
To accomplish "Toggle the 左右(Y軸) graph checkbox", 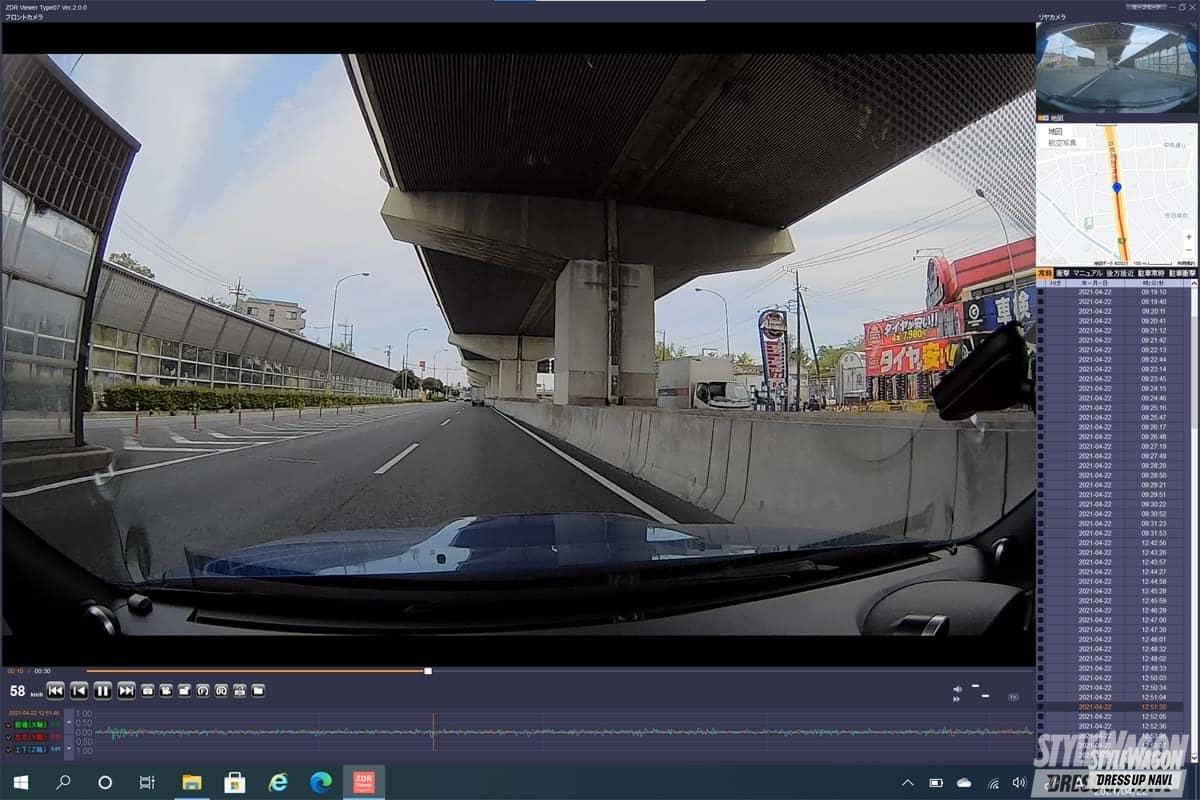I will point(8,737).
